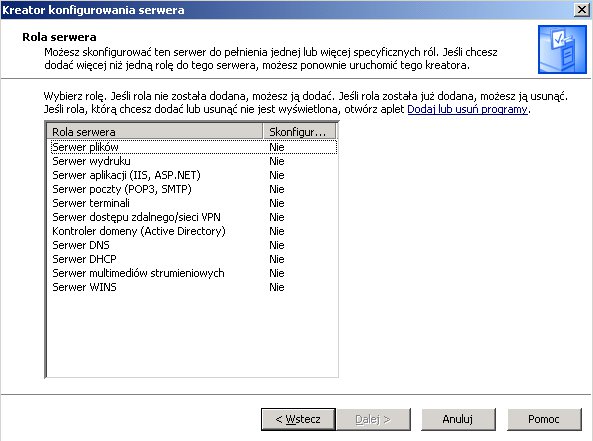593x441 pixels.
Task: Sort by Skonfigur... column header
Action: coord(299,132)
